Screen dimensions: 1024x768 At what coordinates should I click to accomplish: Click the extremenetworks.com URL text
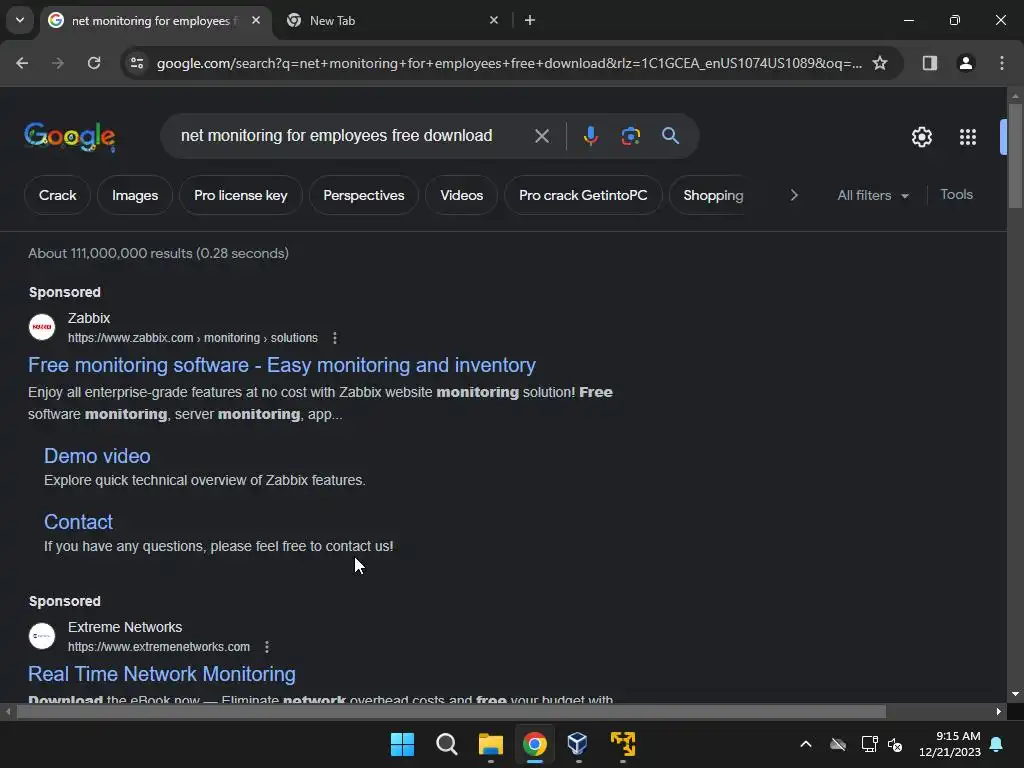[x=159, y=647]
